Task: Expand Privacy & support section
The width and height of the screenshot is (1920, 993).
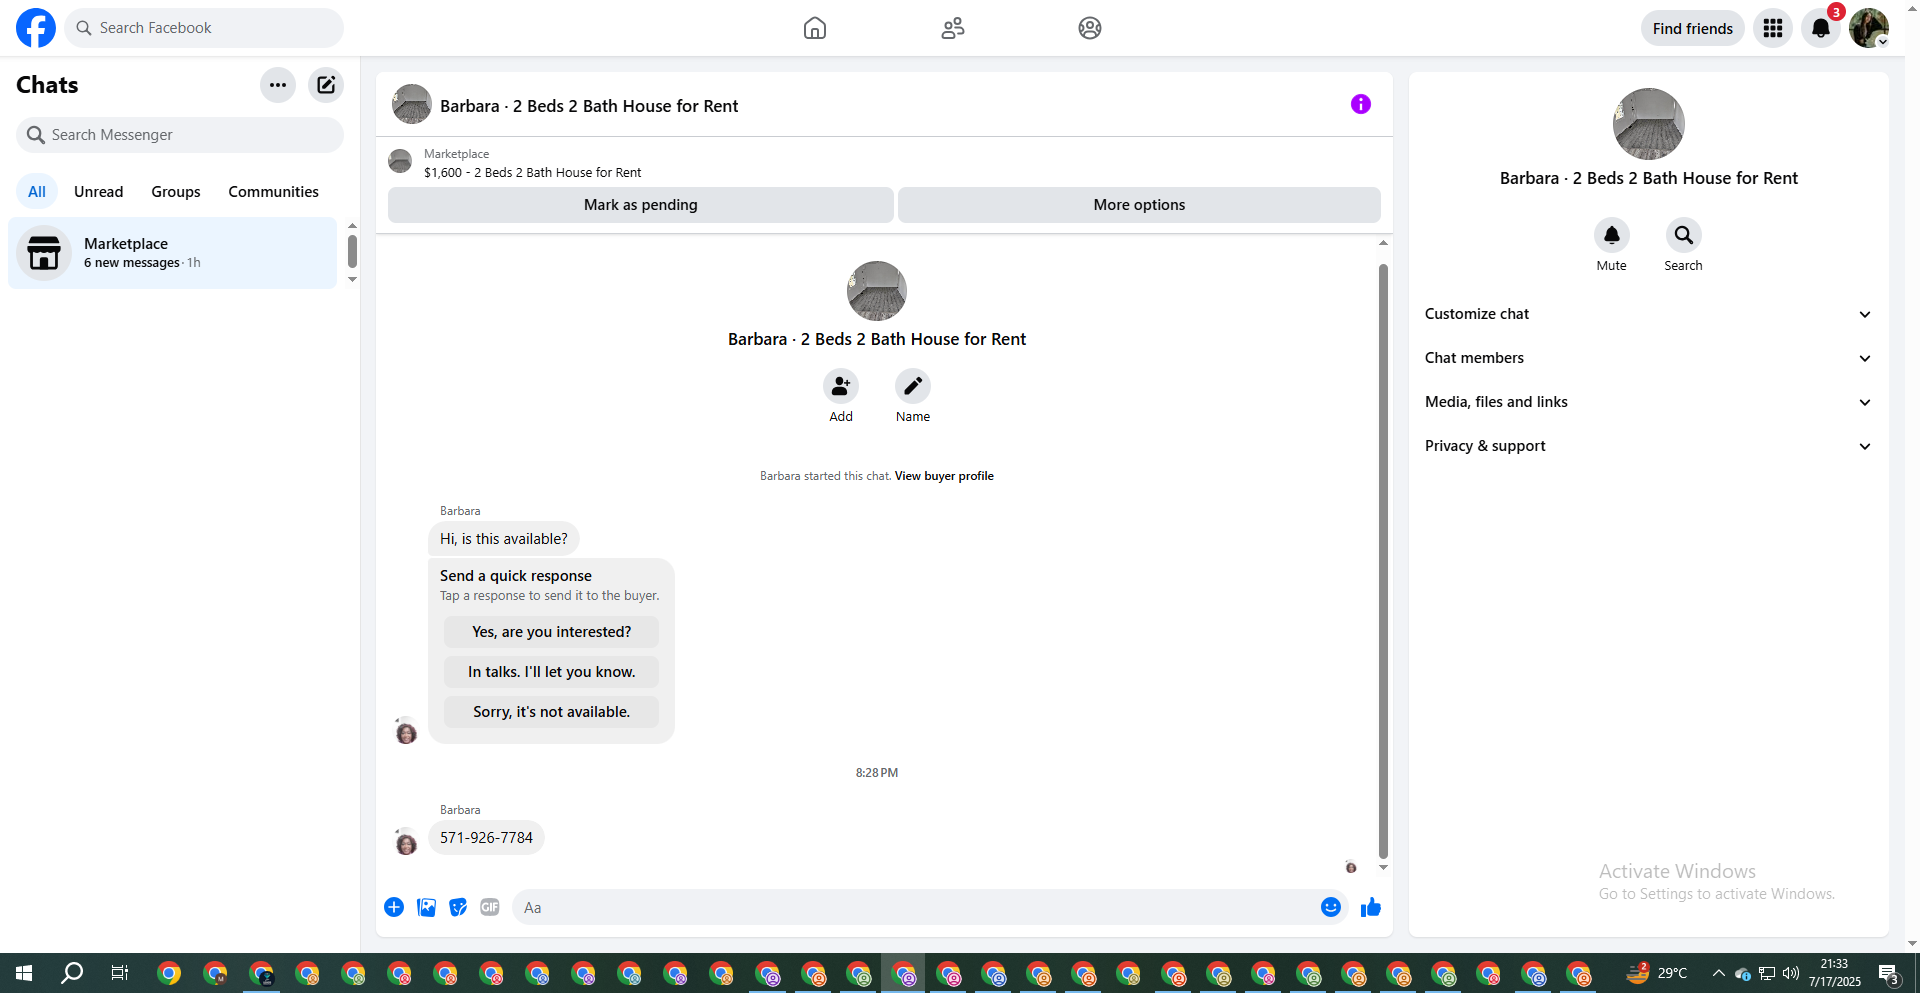Action: [1649, 446]
